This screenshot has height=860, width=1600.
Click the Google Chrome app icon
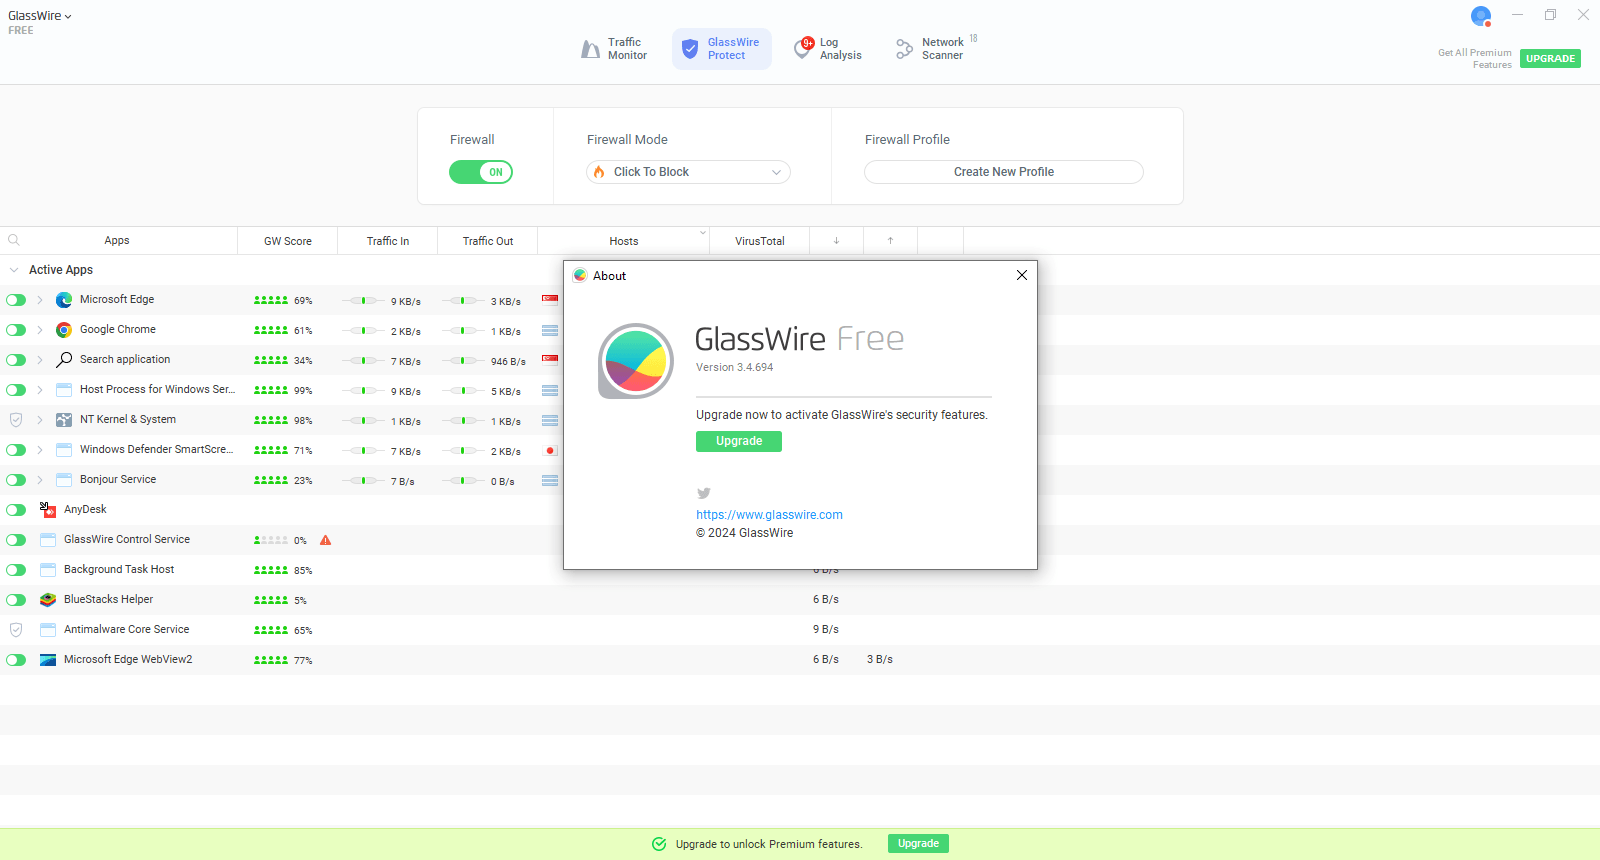coord(64,330)
